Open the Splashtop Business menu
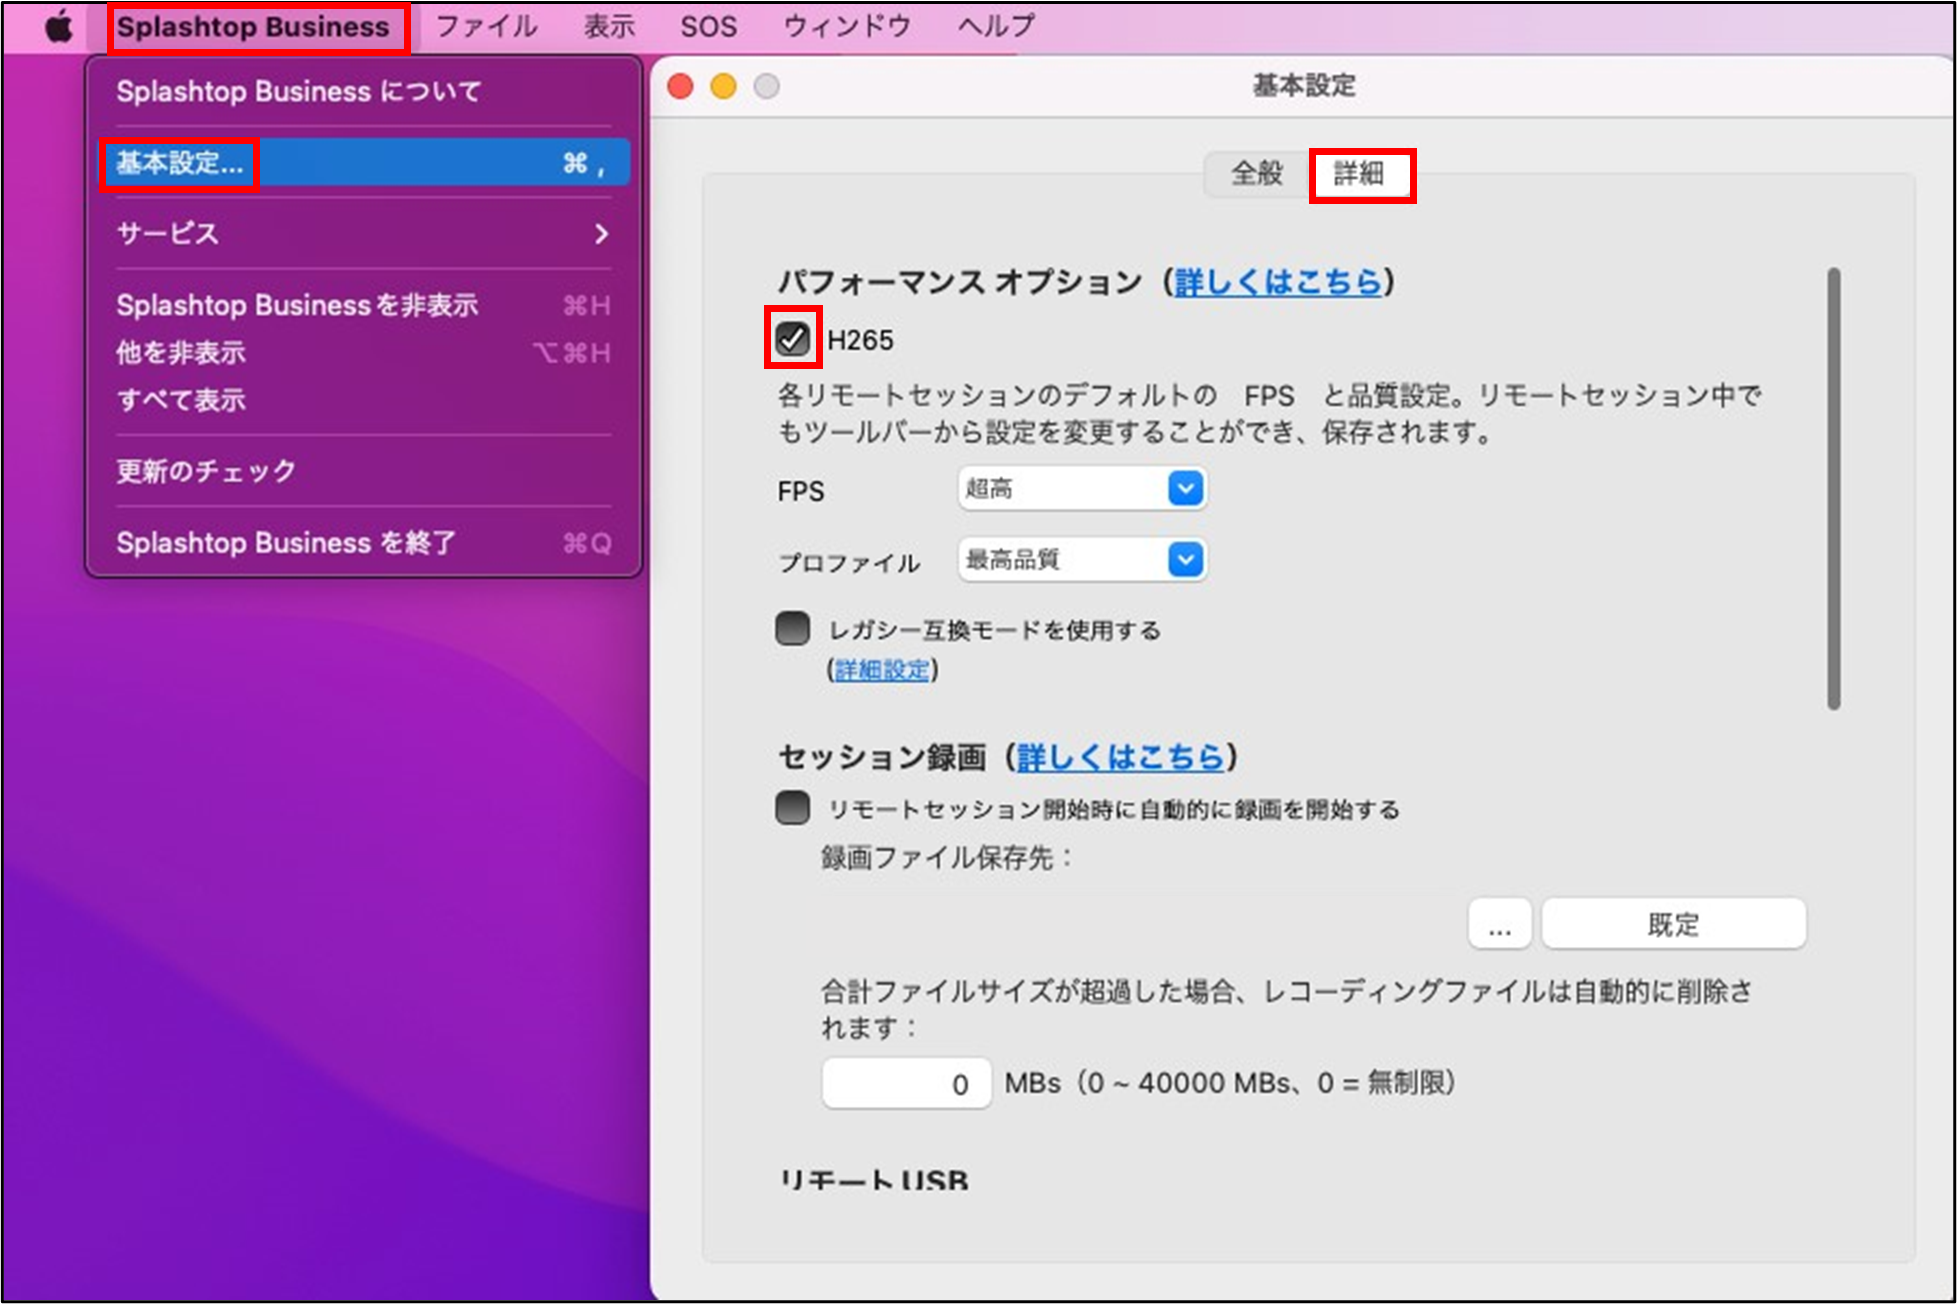The image size is (1957, 1304). 254,26
